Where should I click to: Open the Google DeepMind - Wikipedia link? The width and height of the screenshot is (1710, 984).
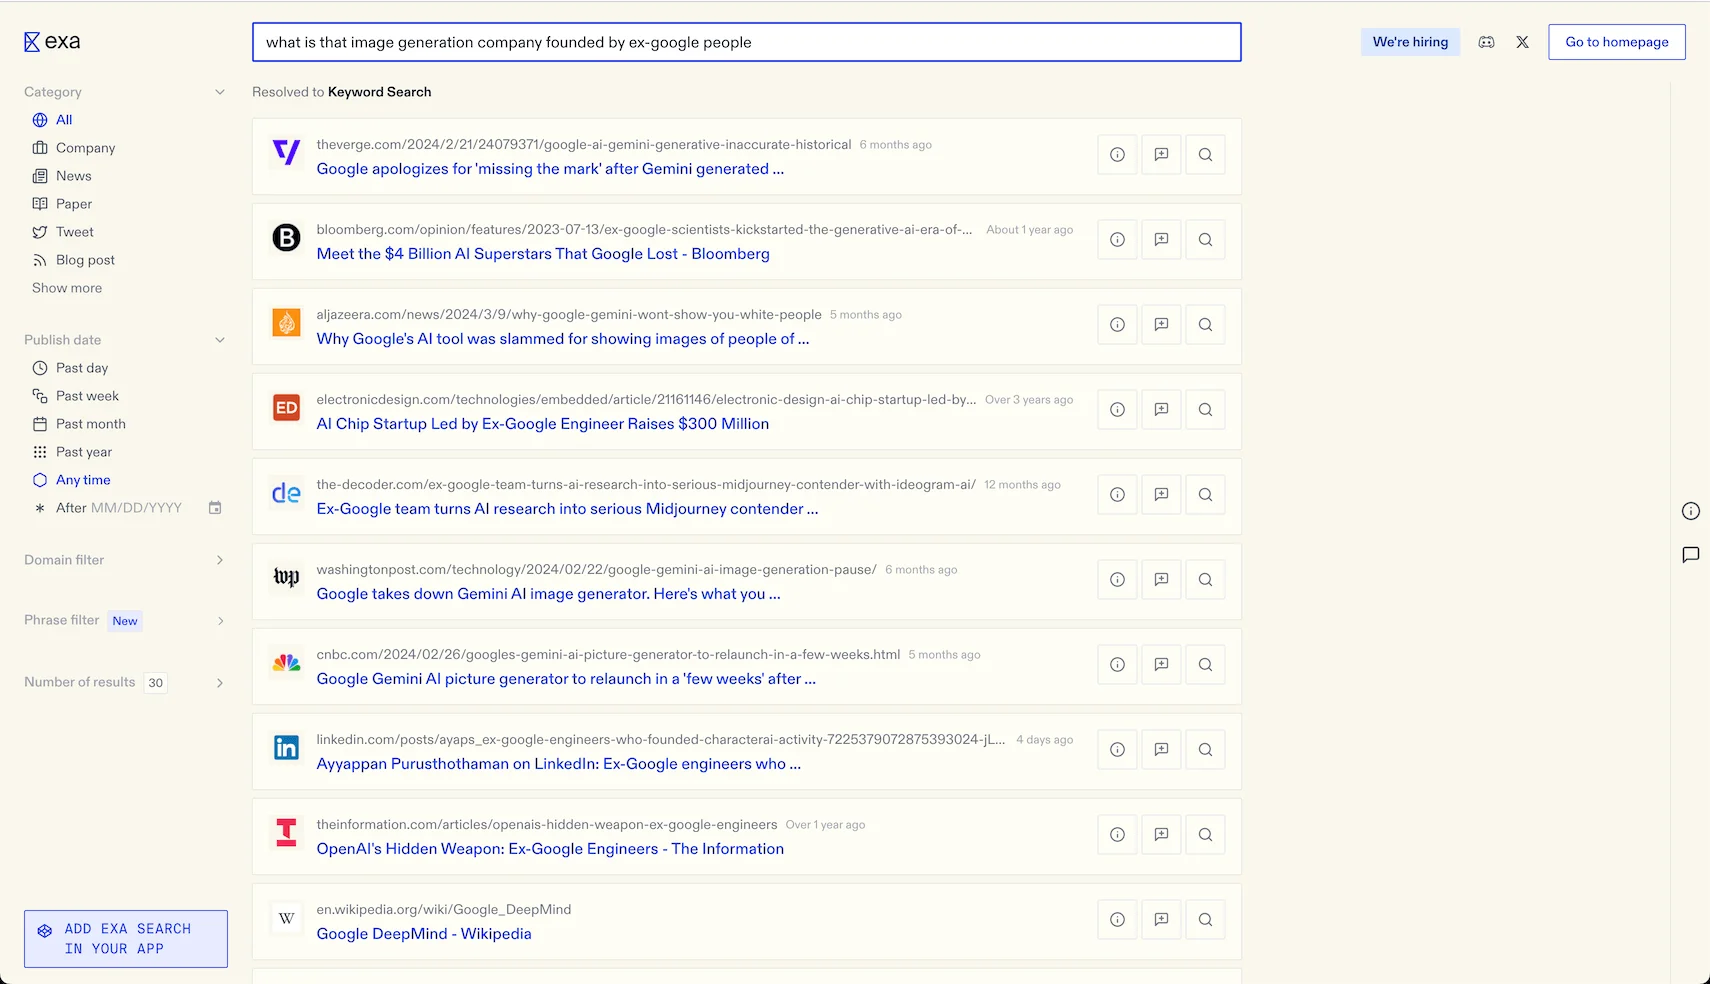click(x=423, y=933)
